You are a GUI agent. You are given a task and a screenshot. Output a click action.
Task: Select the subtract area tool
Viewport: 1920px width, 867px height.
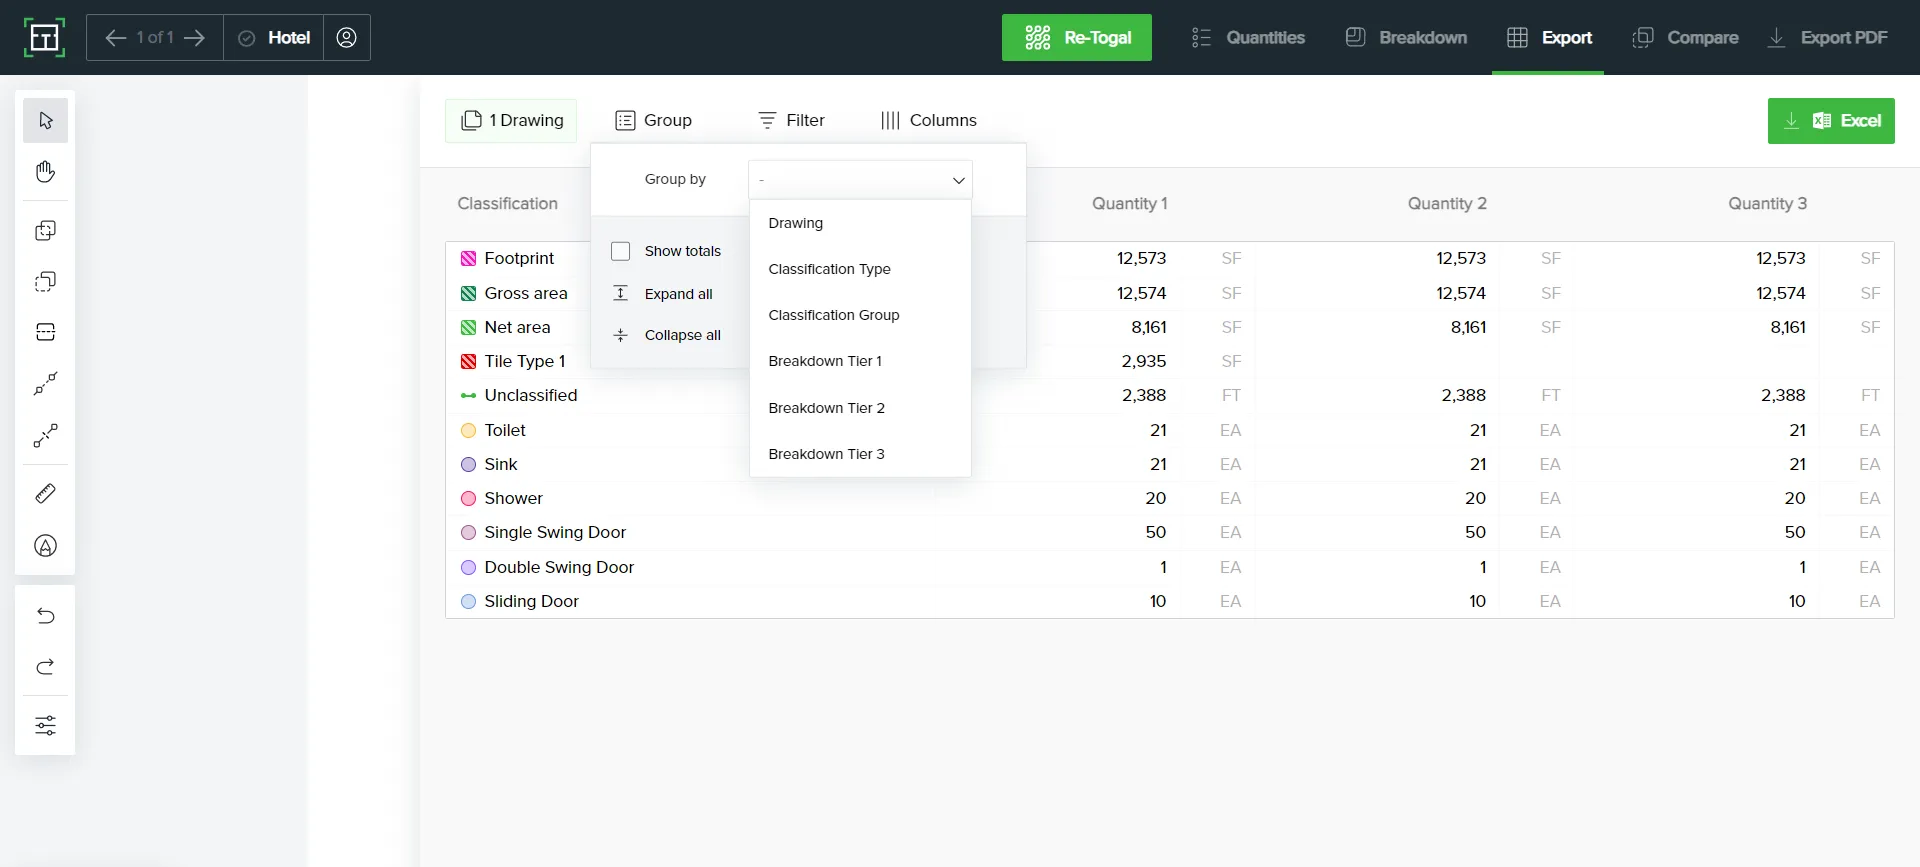point(45,282)
